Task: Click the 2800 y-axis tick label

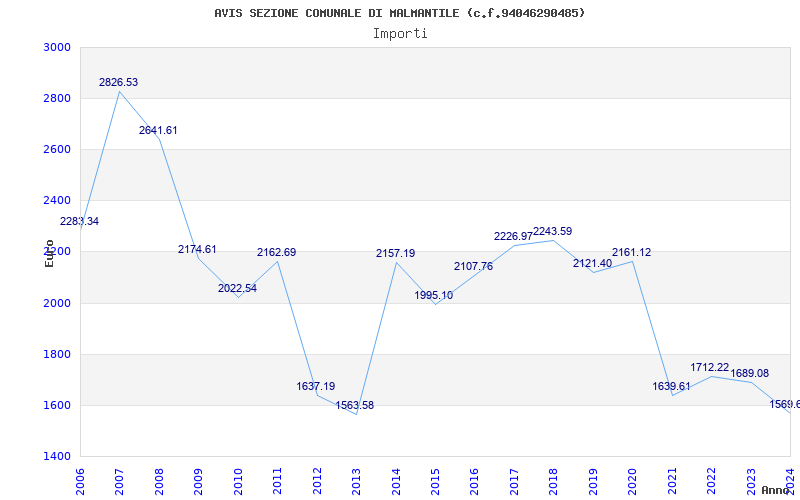Action: pyautogui.click(x=57, y=98)
